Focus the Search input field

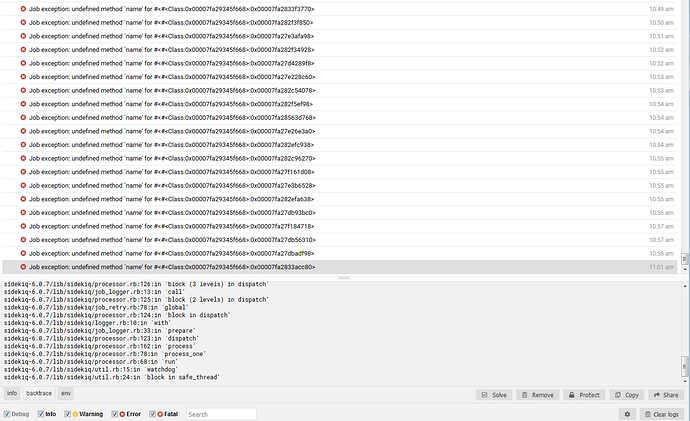point(221,414)
